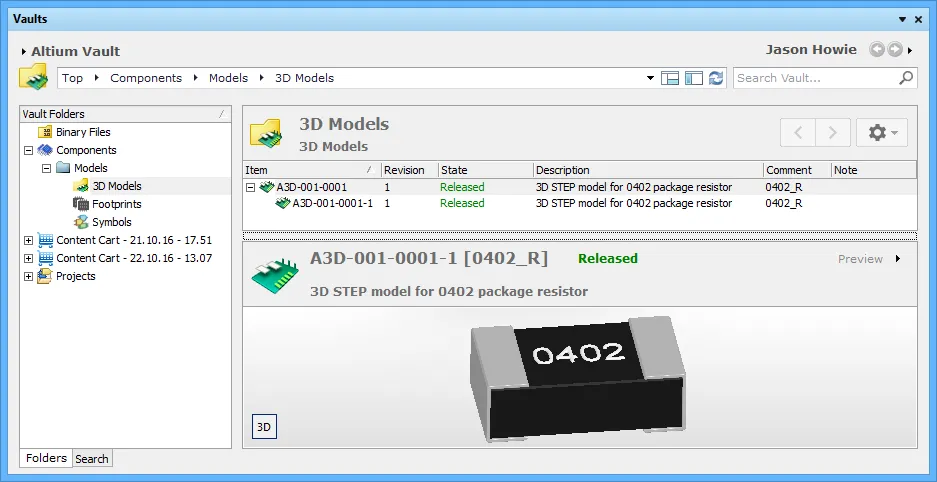Click Top in the breadcrumb
The height and width of the screenshot is (482, 937).
[x=72, y=78]
